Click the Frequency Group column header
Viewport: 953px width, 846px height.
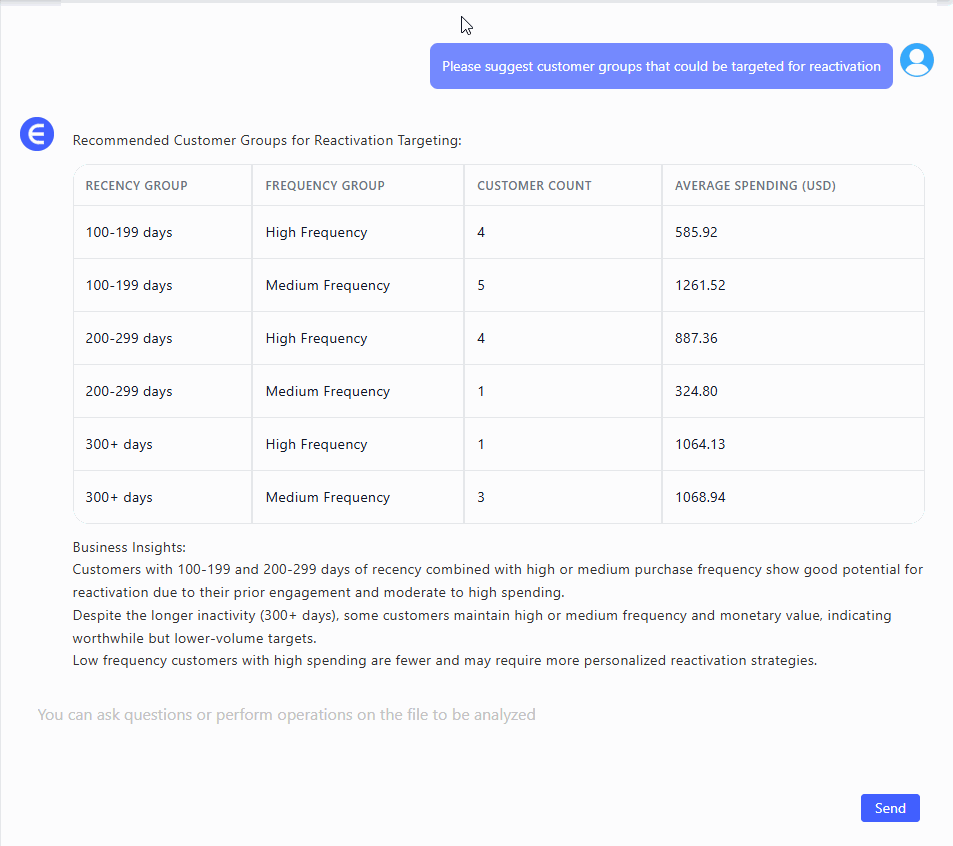[x=325, y=185]
